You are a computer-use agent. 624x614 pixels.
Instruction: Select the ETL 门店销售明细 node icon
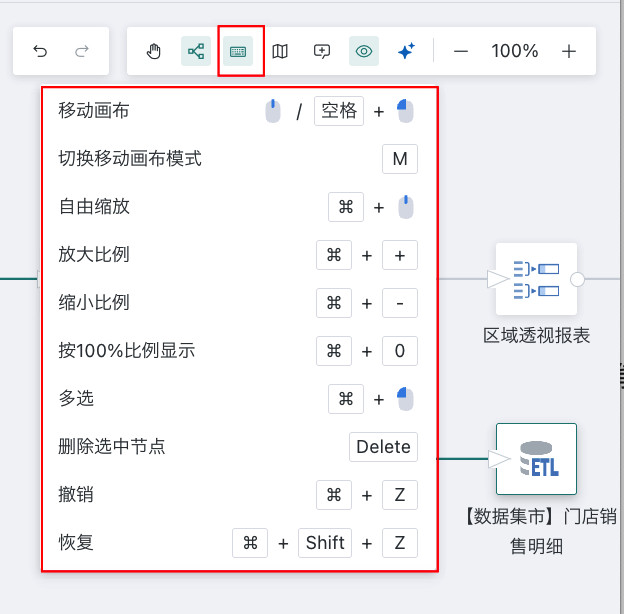(x=537, y=458)
